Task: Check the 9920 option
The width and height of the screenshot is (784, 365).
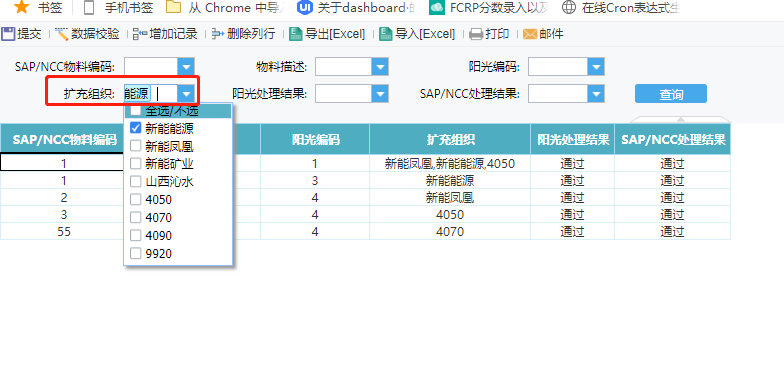Action: (x=135, y=254)
